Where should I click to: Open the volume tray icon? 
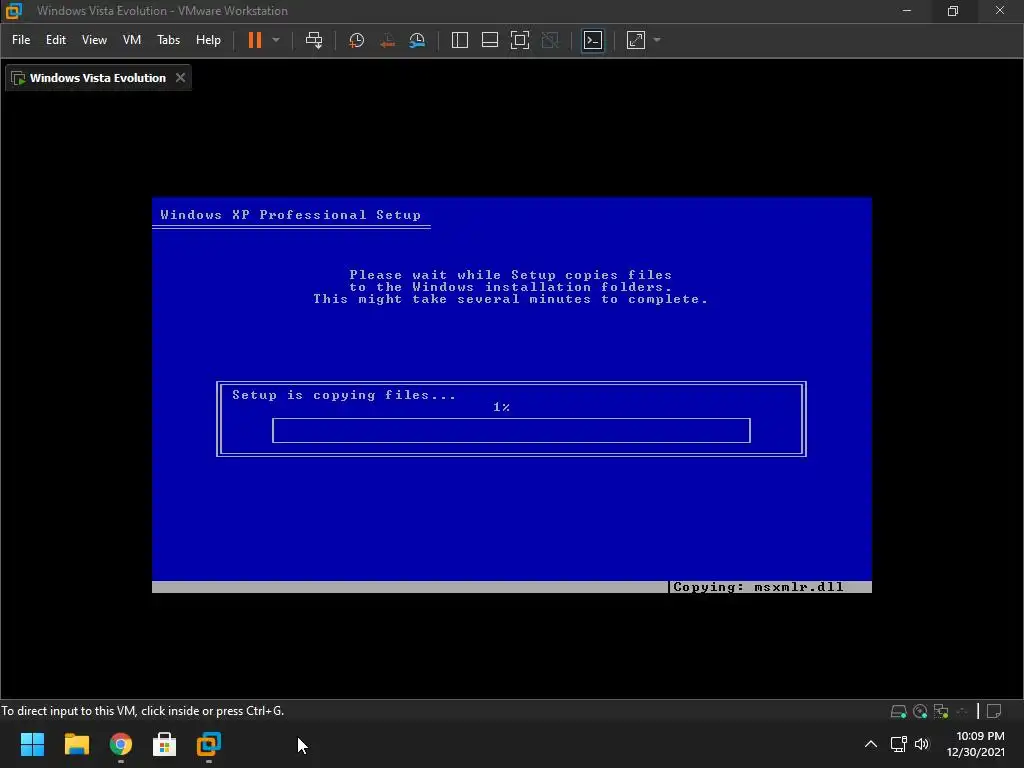point(921,744)
